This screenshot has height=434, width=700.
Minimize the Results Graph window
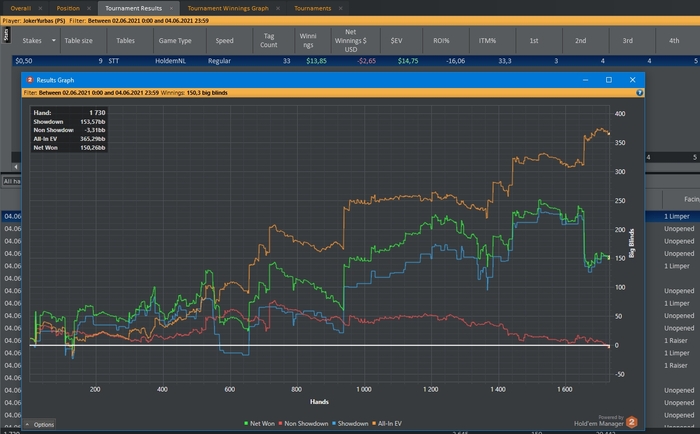(x=585, y=80)
